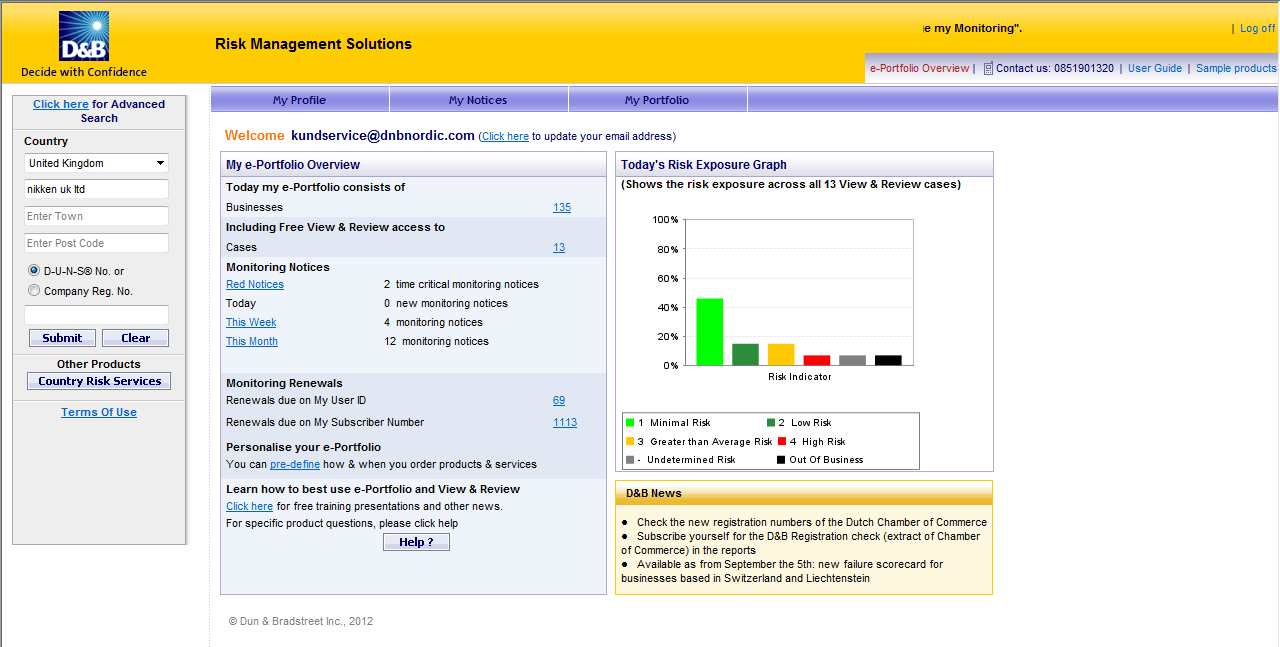Open the 1113 renewals on Subscriber Number
Viewport: 1280px width, 647px height.
[565, 422]
